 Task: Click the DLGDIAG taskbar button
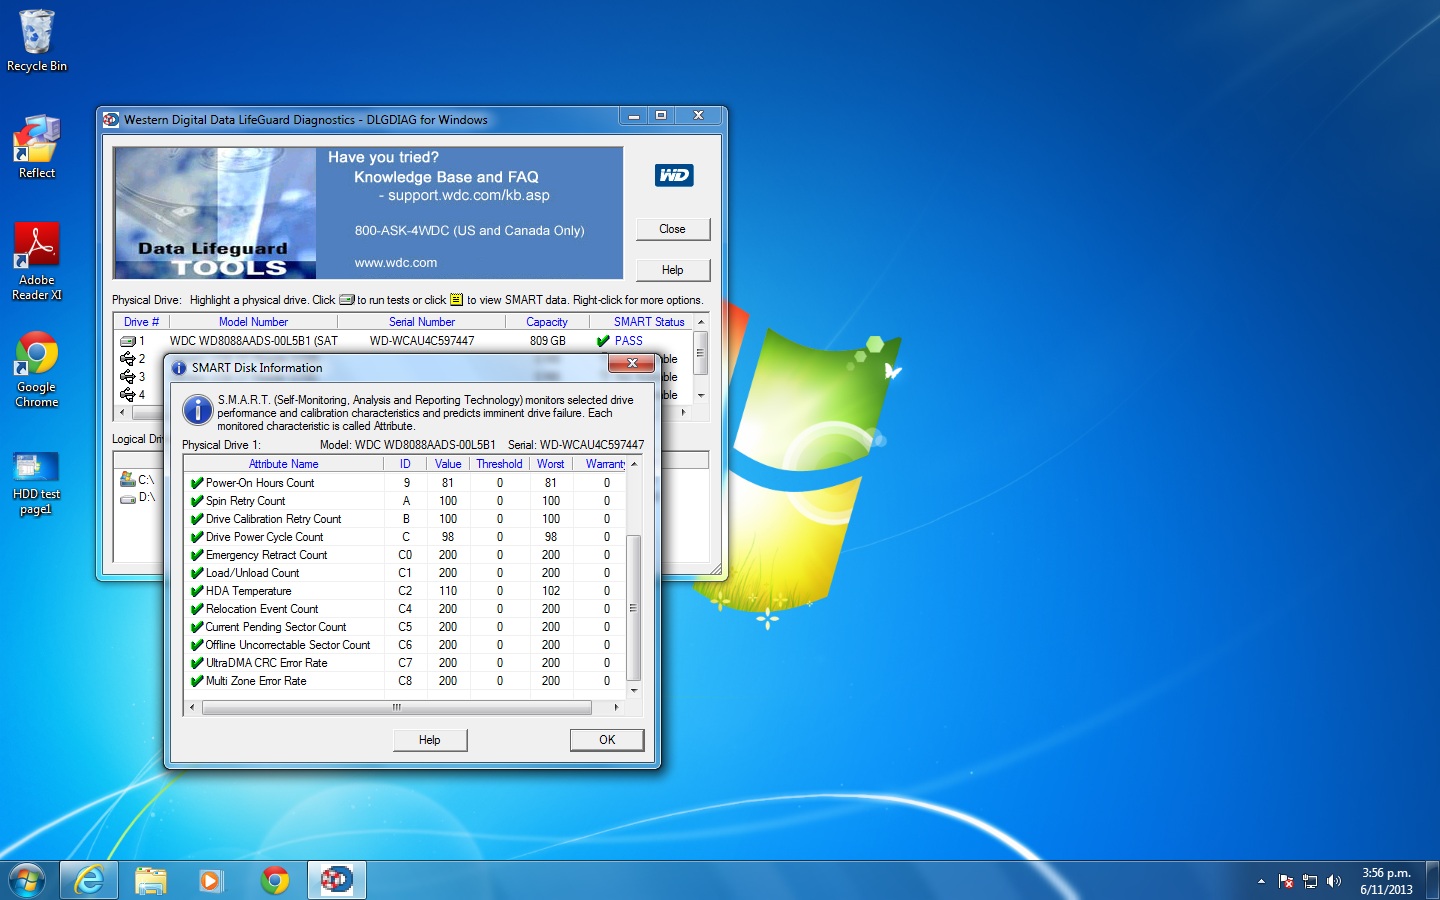click(x=336, y=880)
